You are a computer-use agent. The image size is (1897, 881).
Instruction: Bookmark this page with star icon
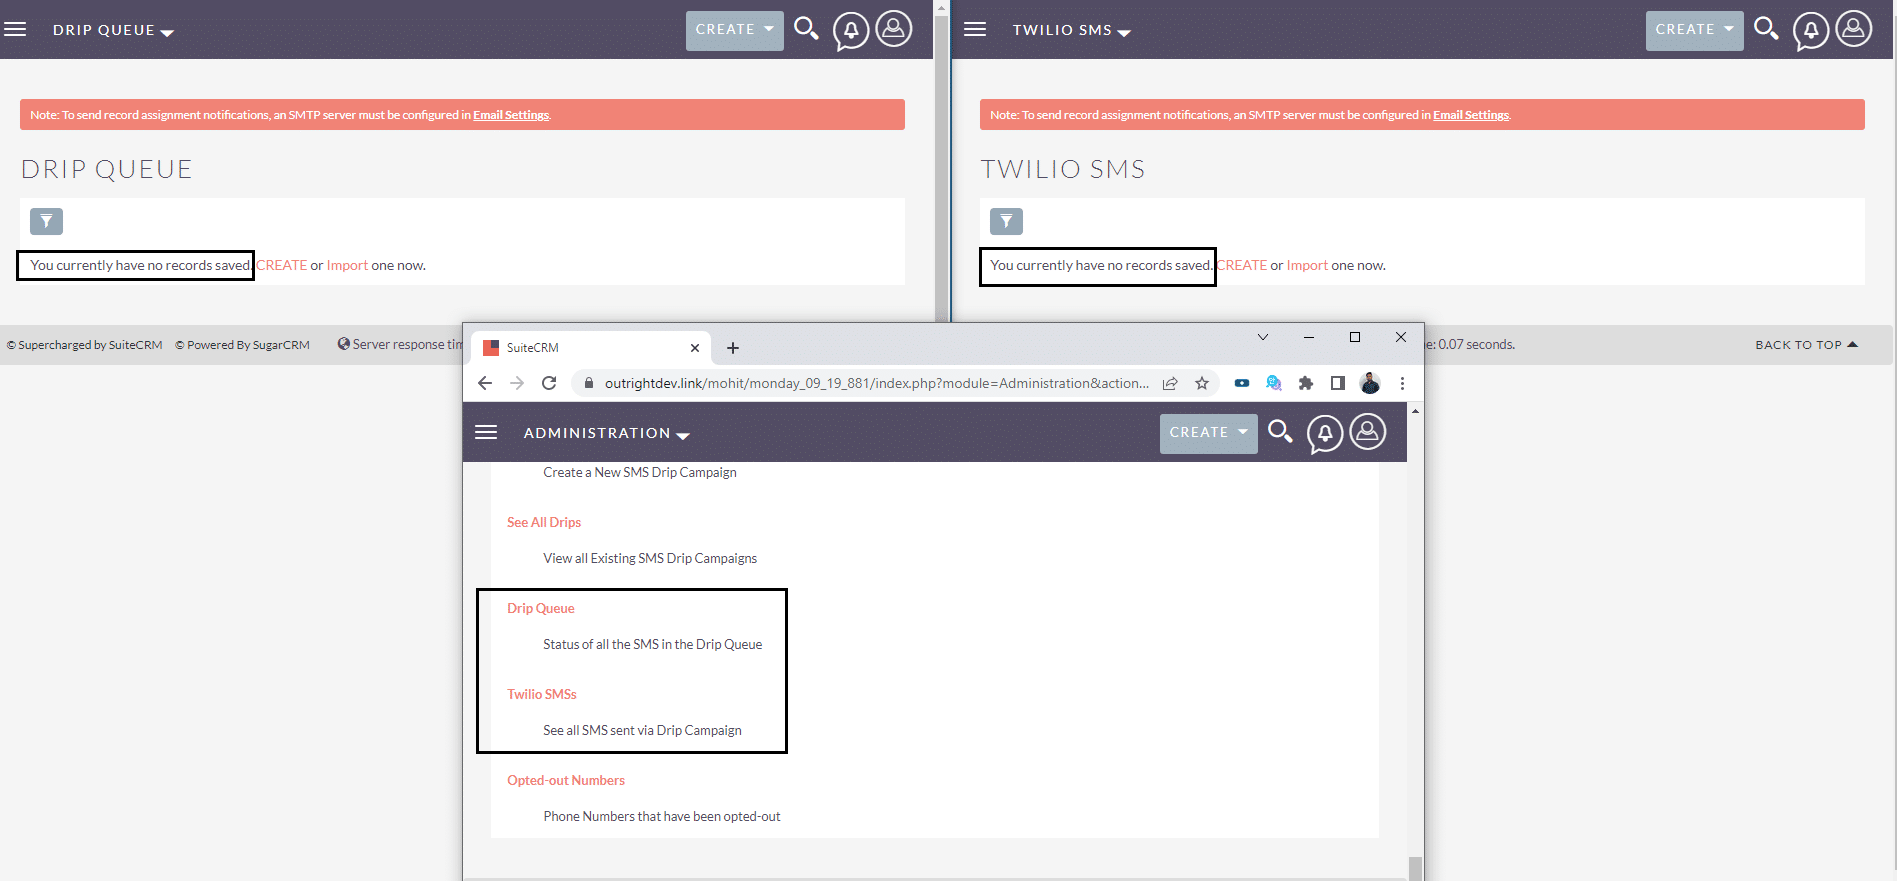coord(1202,383)
